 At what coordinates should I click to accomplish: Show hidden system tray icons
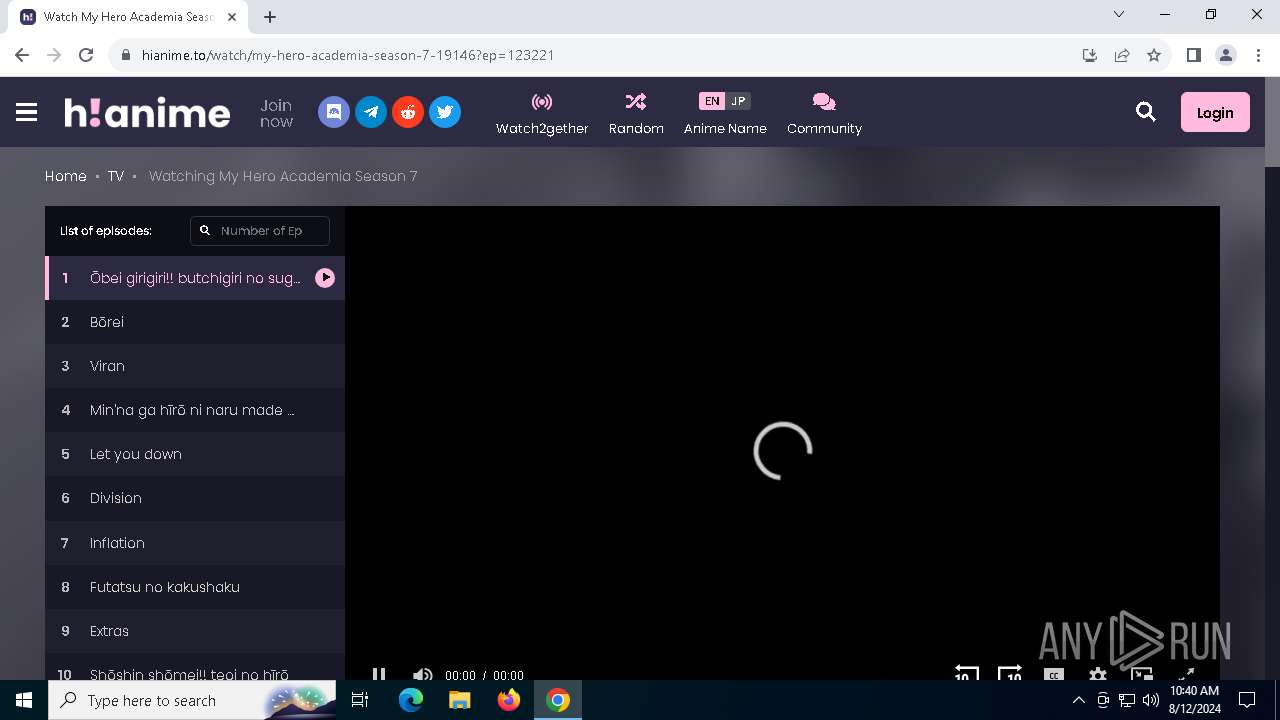tap(1078, 700)
